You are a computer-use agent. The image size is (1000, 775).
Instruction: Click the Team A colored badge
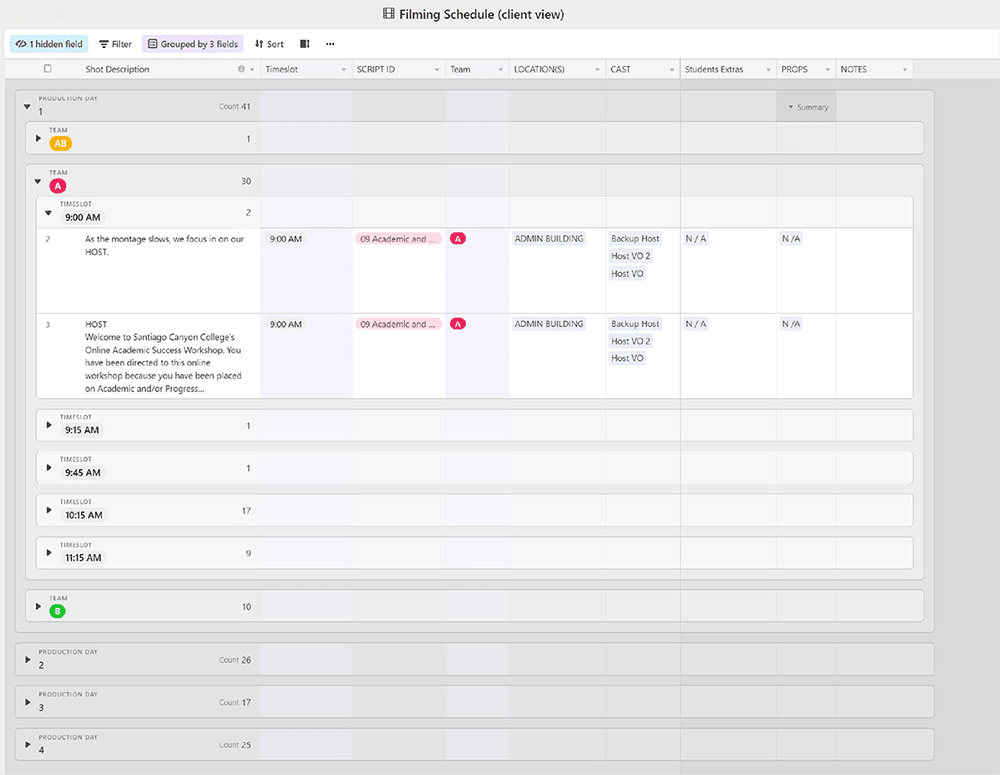tap(57, 184)
